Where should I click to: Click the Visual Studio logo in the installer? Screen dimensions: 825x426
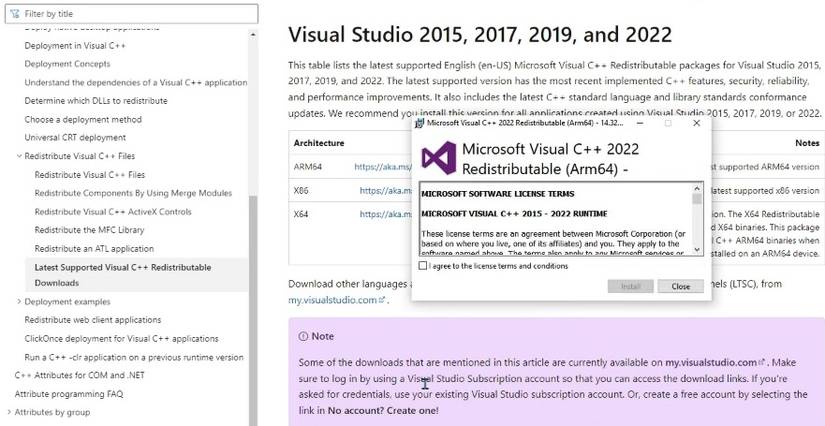click(439, 157)
